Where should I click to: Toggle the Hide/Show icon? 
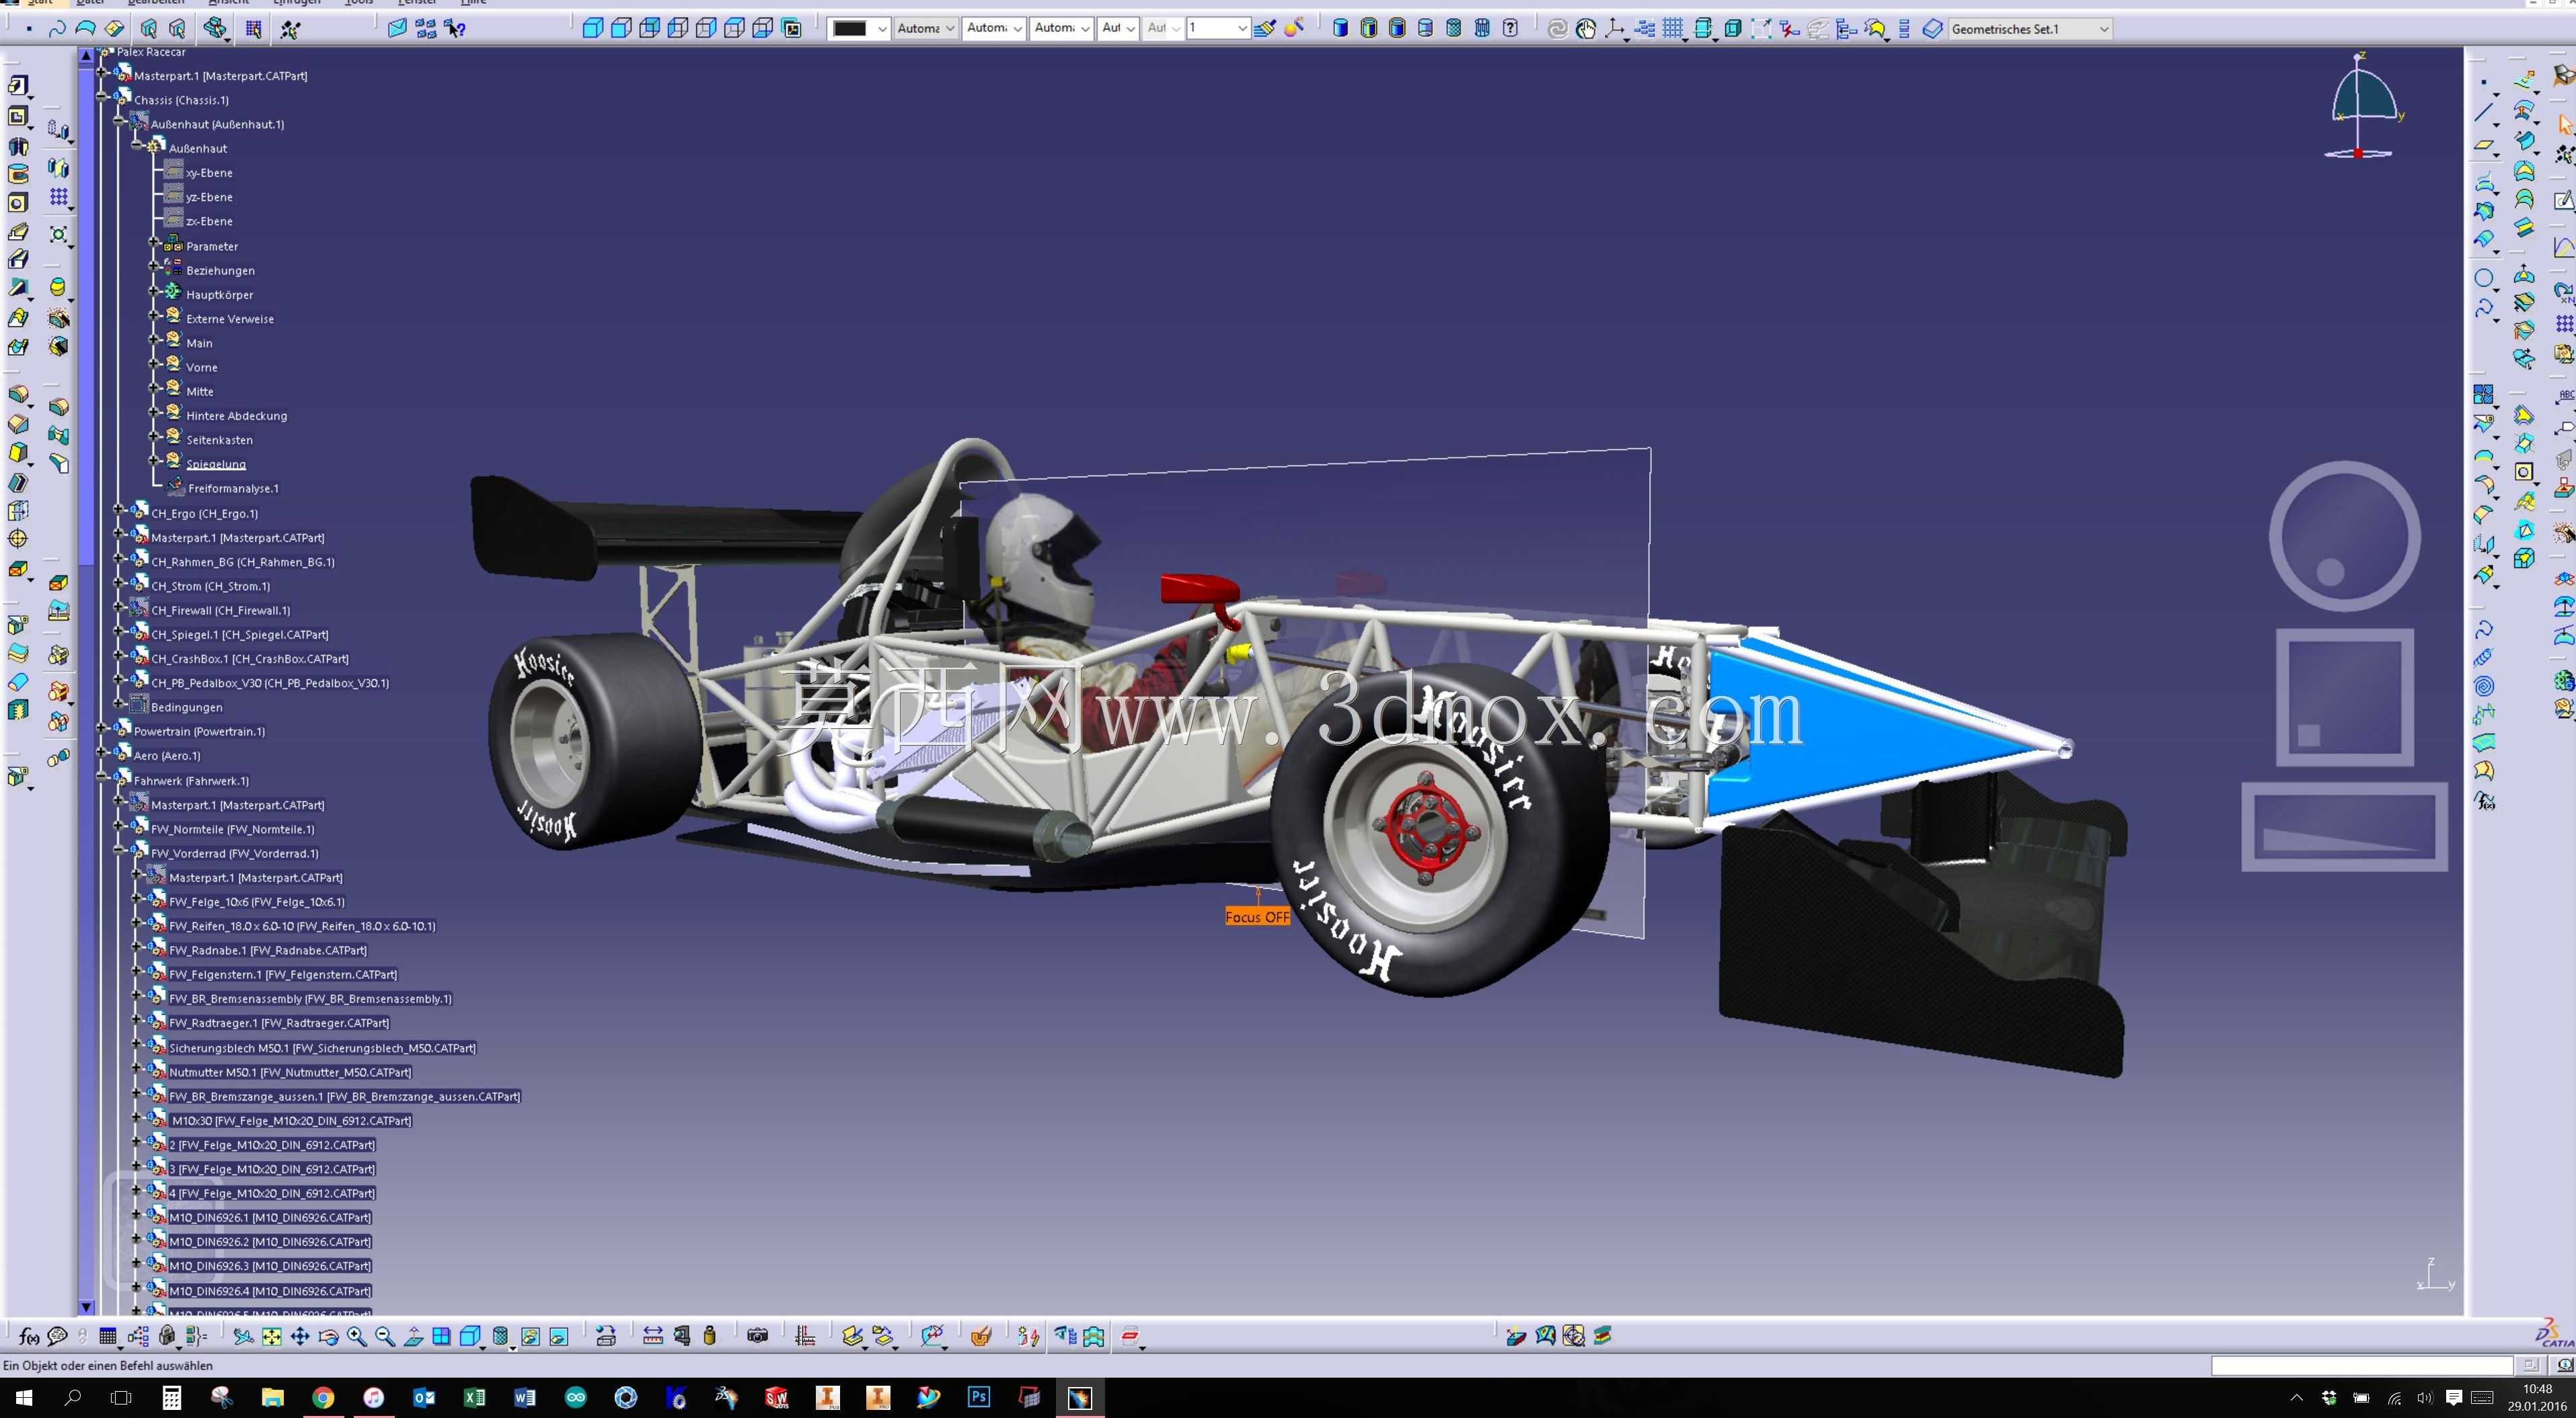(530, 1336)
